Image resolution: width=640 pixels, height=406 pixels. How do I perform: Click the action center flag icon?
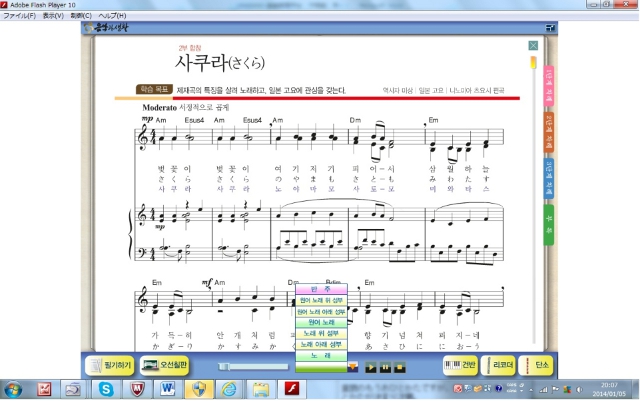point(556,390)
